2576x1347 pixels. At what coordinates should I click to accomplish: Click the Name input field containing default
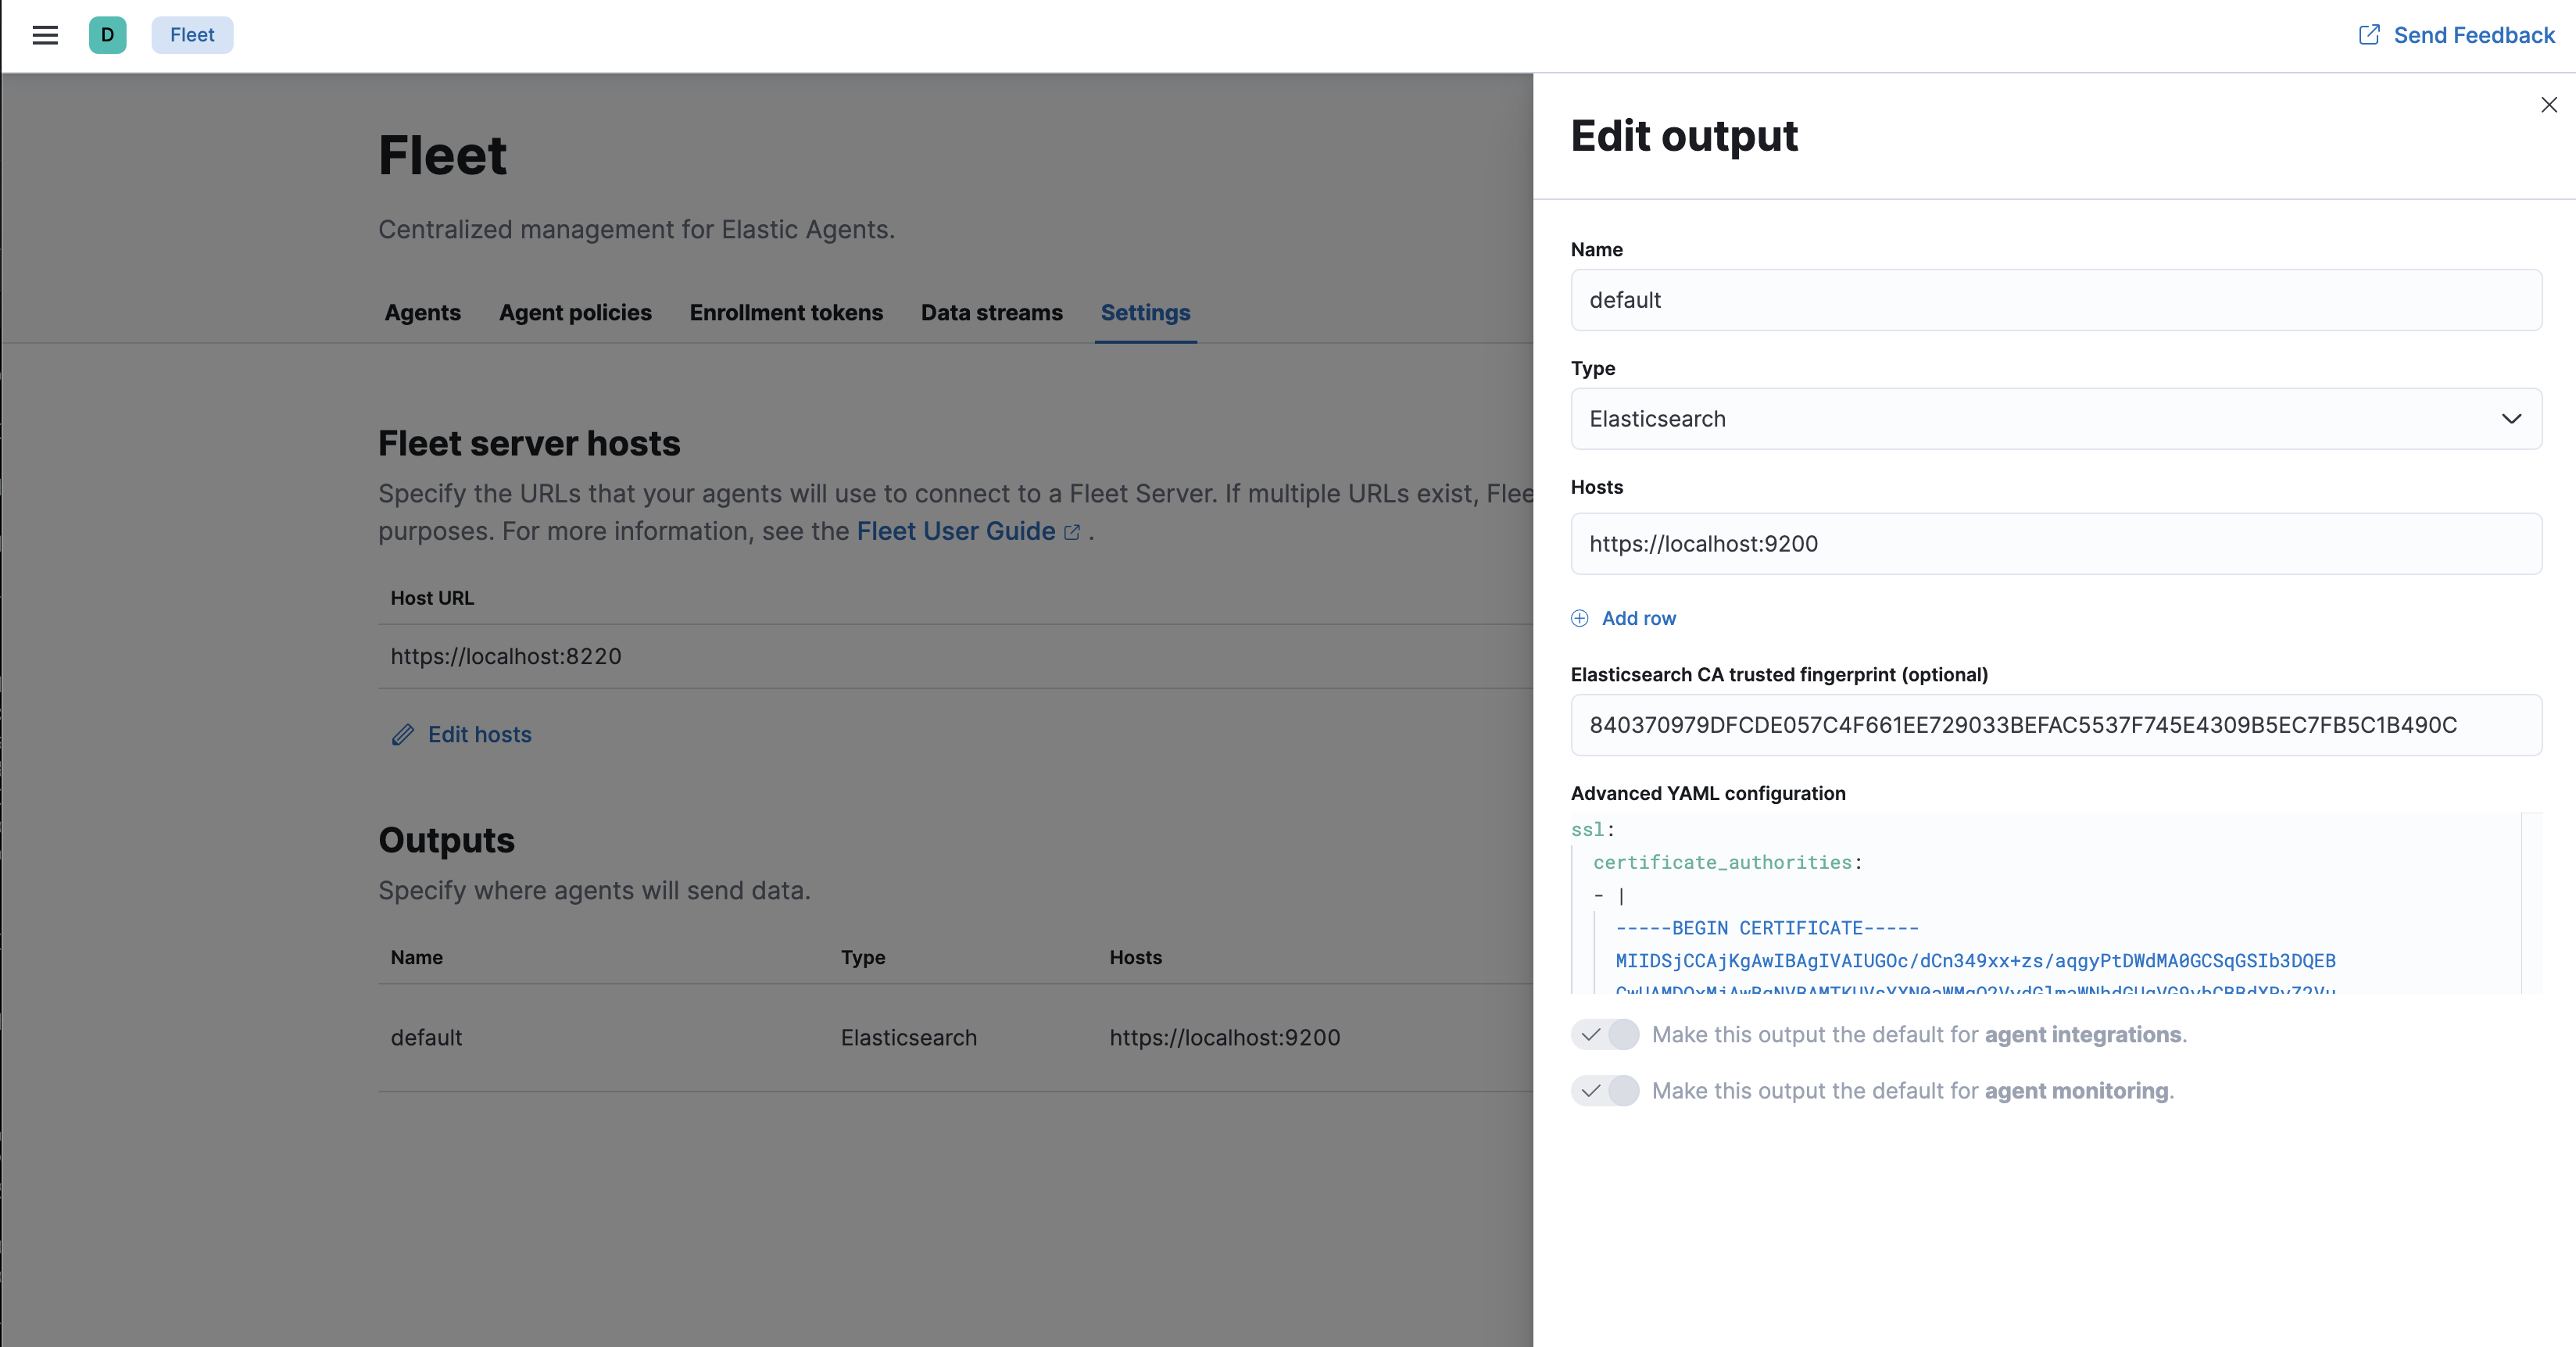coord(2055,300)
